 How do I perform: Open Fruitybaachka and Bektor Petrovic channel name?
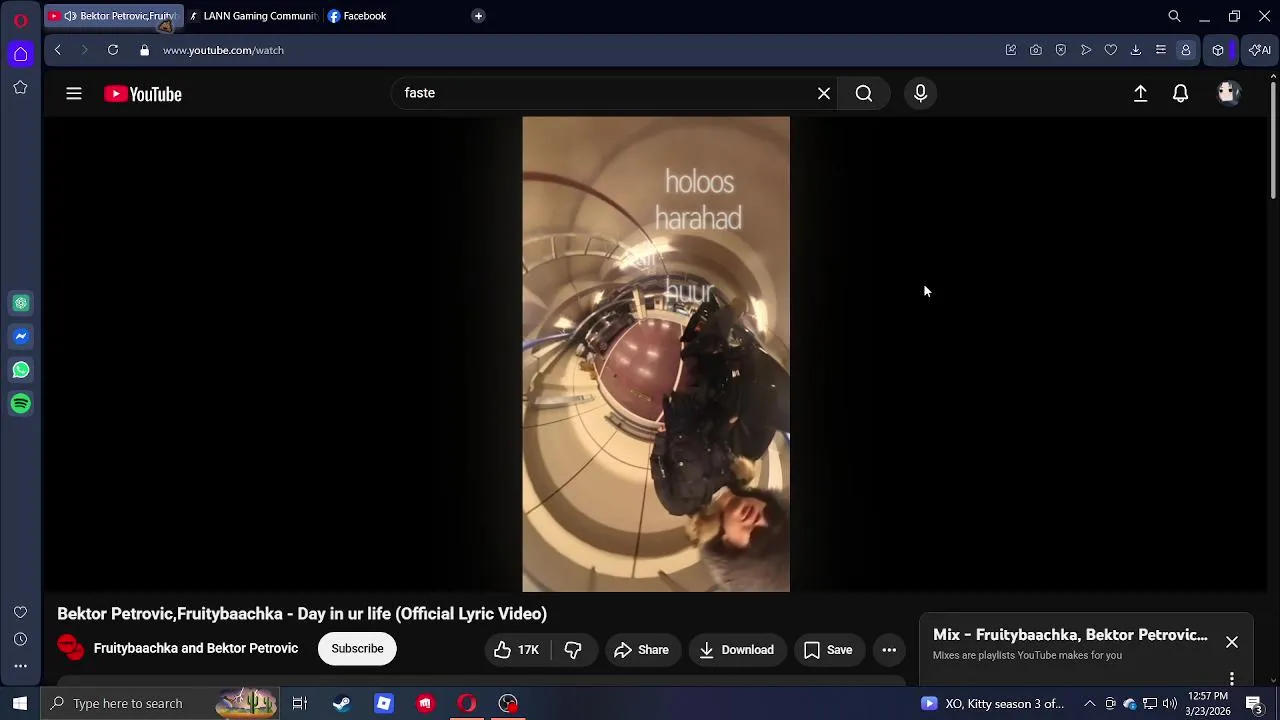point(196,648)
